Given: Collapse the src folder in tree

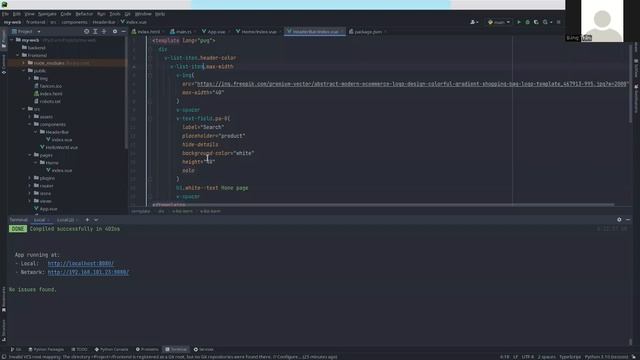Looking at the screenshot, I should (x=24, y=109).
